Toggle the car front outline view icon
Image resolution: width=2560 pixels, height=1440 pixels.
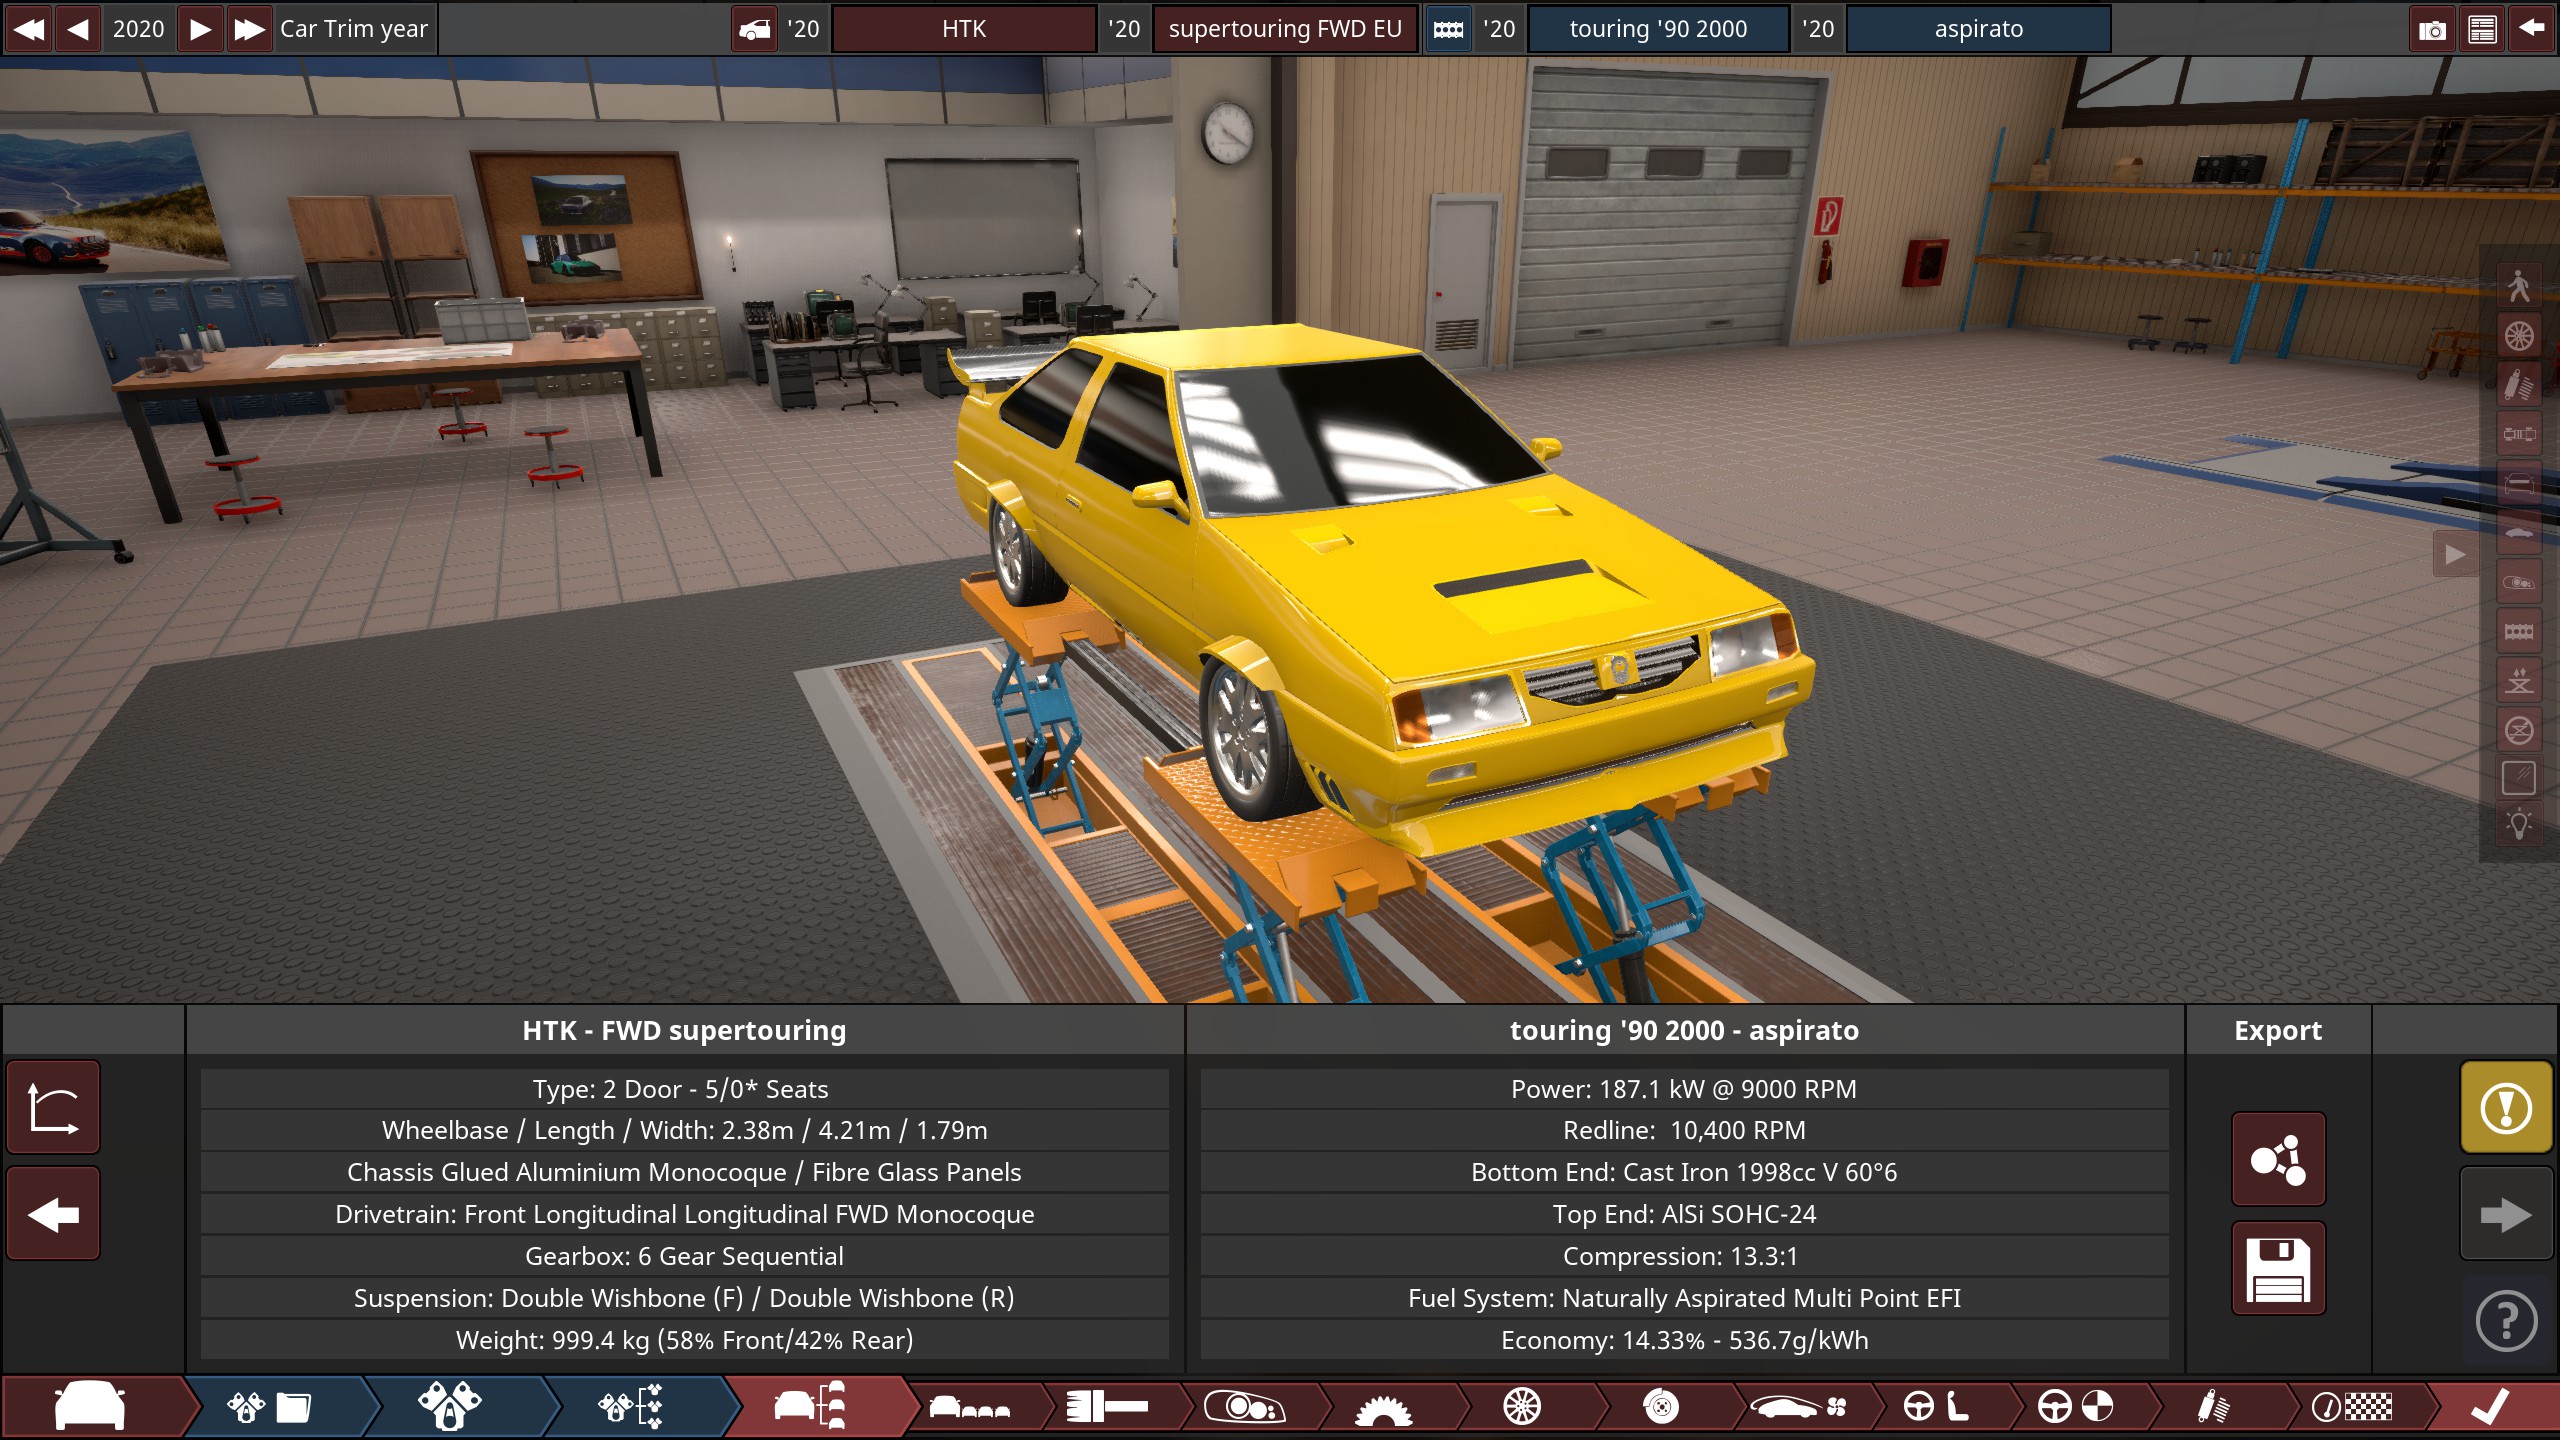(x=2519, y=484)
